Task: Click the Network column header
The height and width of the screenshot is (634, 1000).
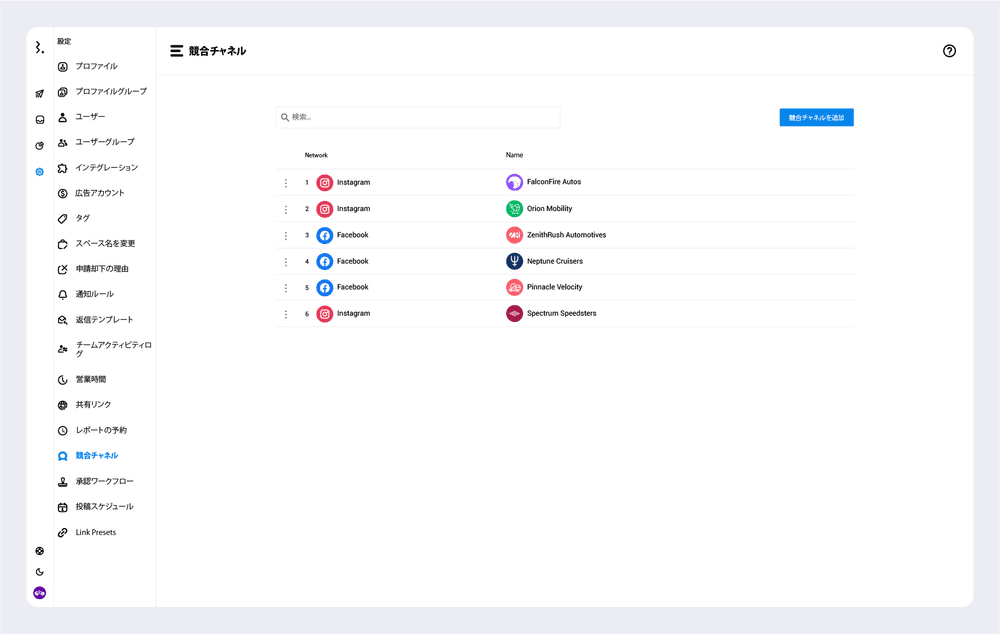Action: [x=316, y=155]
